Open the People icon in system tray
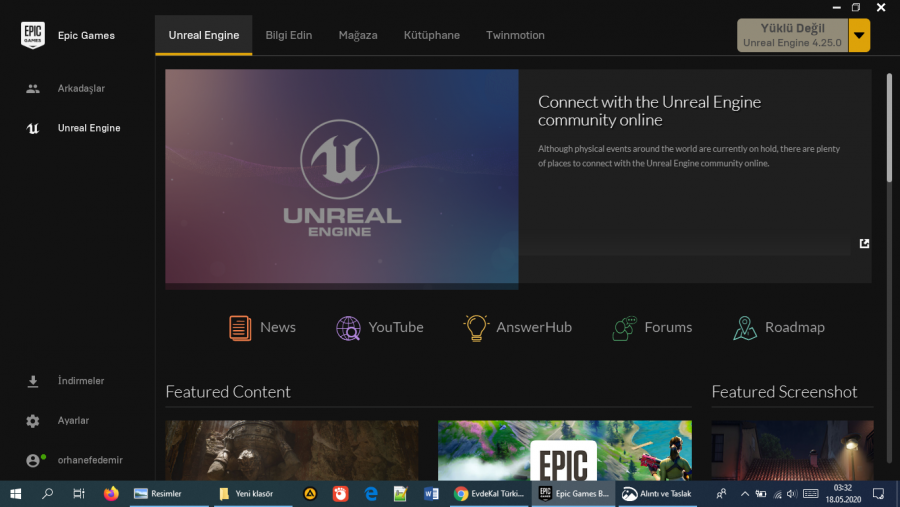Viewport: 900px width, 507px height. click(721, 494)
